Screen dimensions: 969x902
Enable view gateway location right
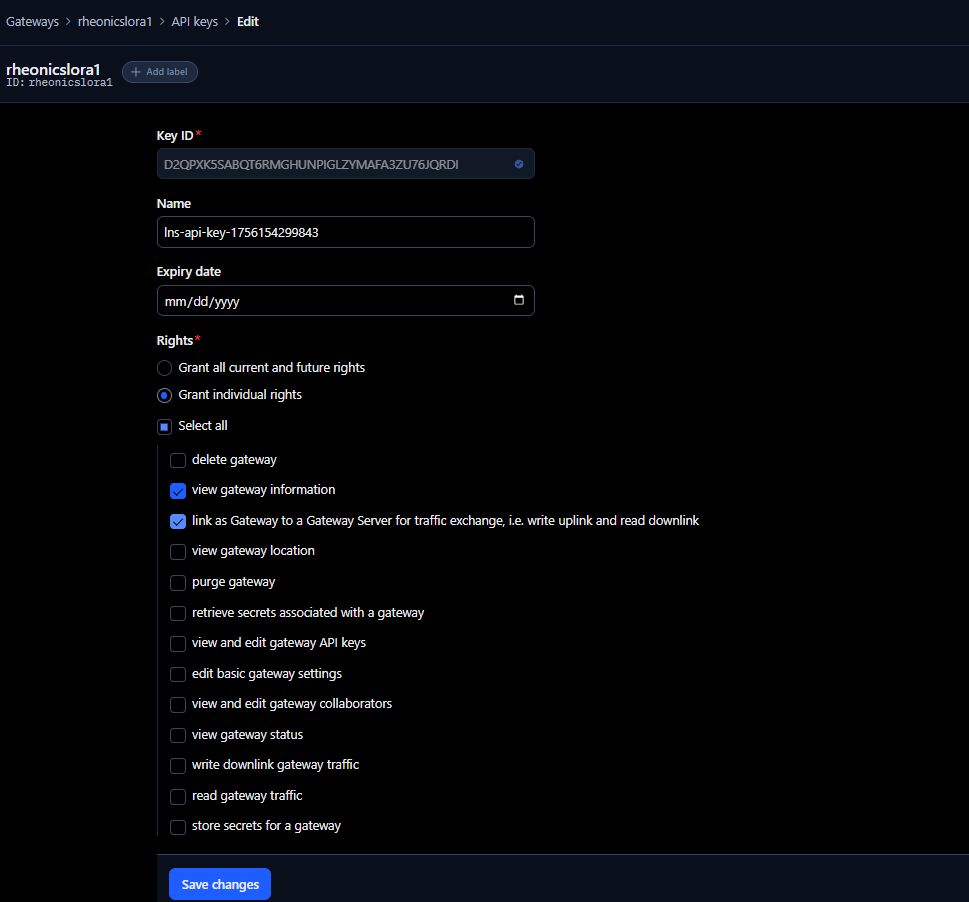(178, 552)
